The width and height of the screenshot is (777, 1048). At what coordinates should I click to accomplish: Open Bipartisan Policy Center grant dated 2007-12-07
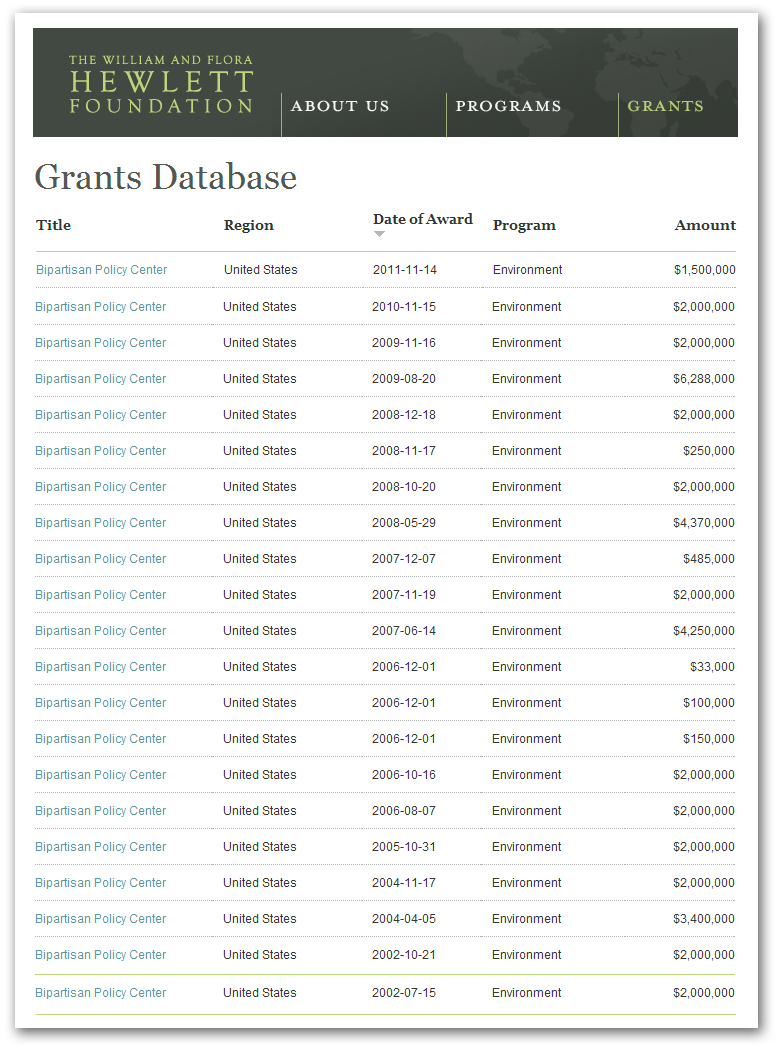tap(100, 559)
